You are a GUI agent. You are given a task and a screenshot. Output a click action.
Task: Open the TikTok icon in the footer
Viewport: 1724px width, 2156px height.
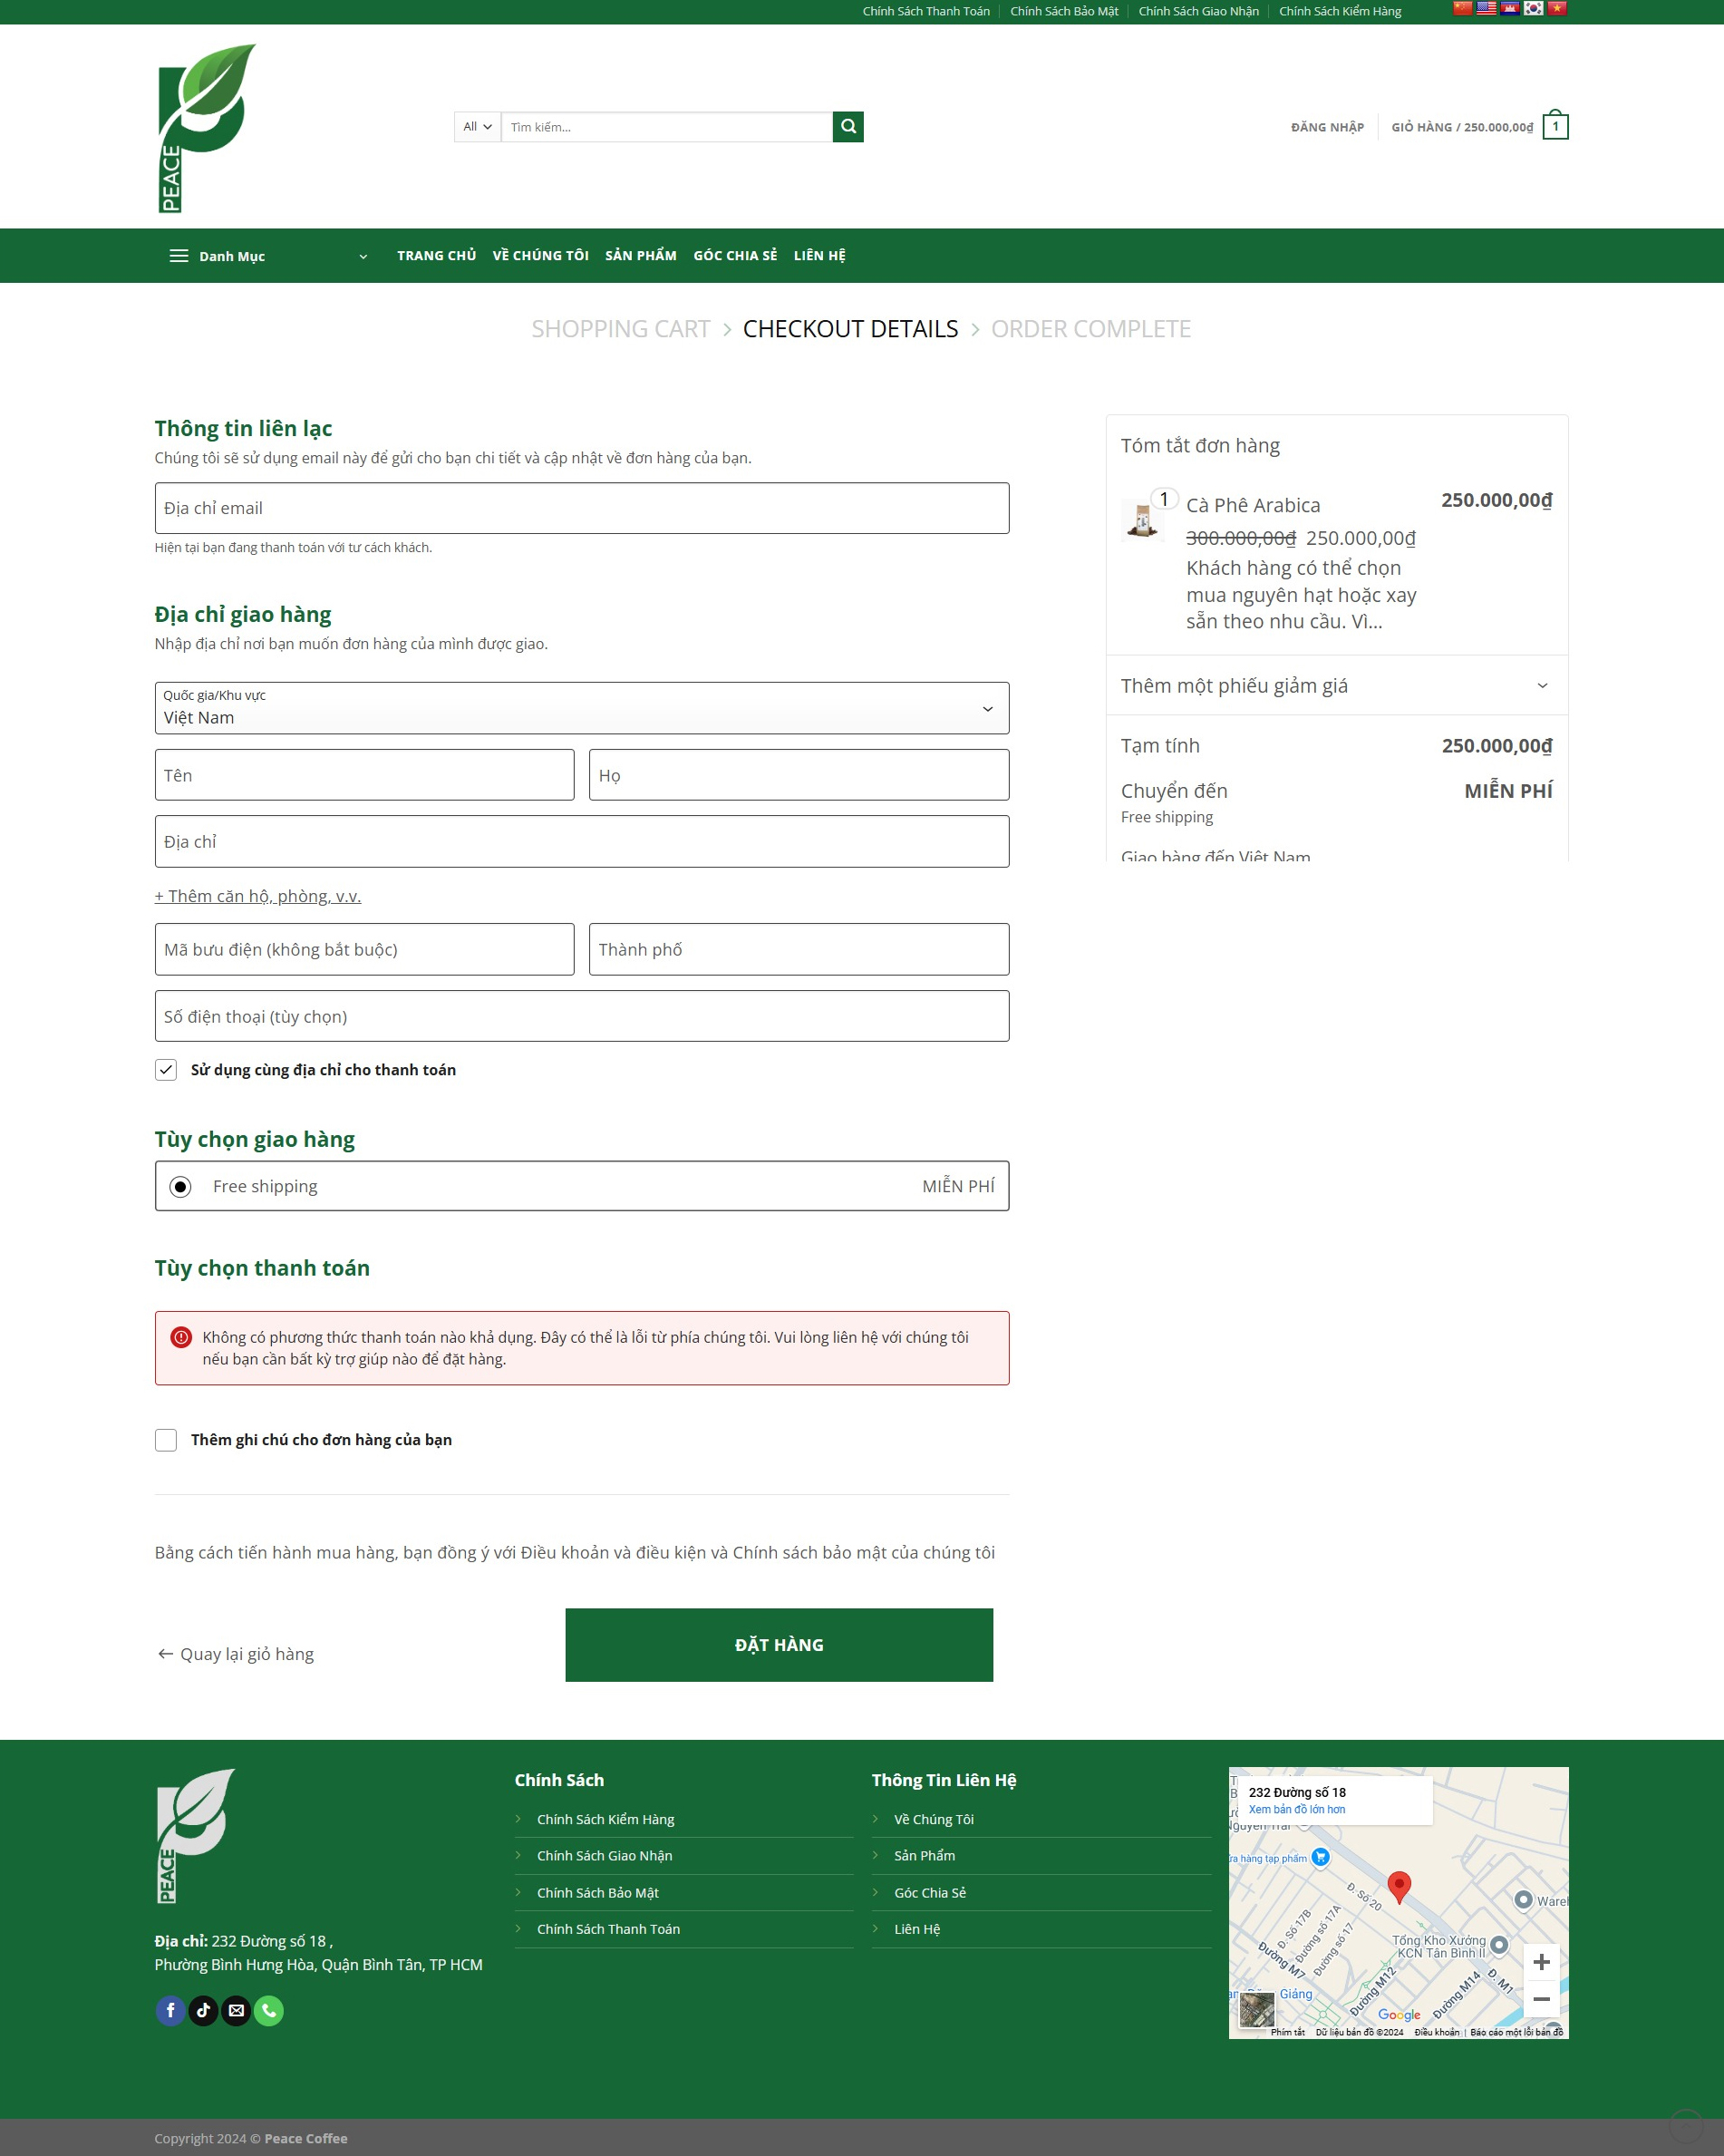(203, 2010)
